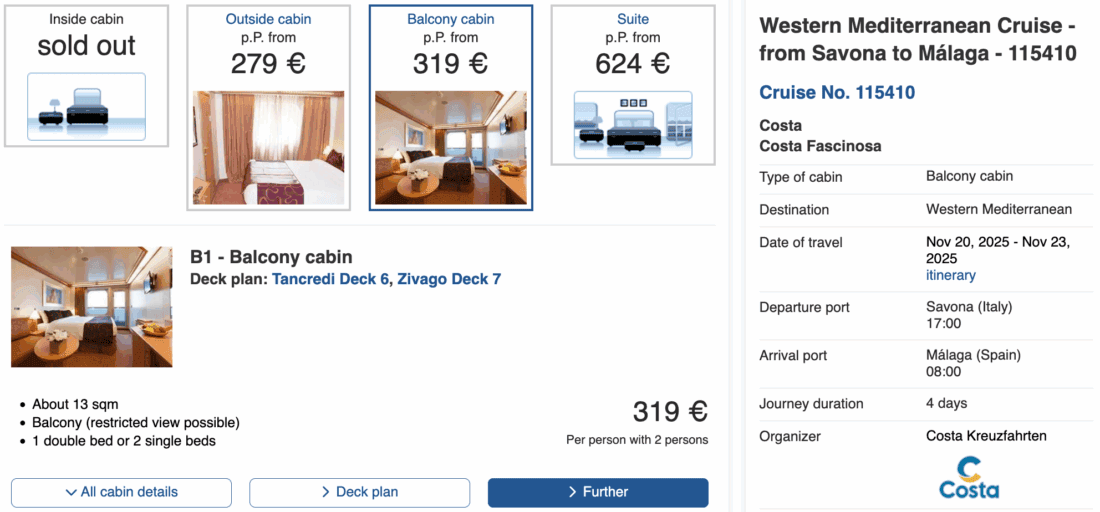Click the Outside cabin photo
Image resolution: width=1100 pixels, height=512 pixels.
pos(268,148)
